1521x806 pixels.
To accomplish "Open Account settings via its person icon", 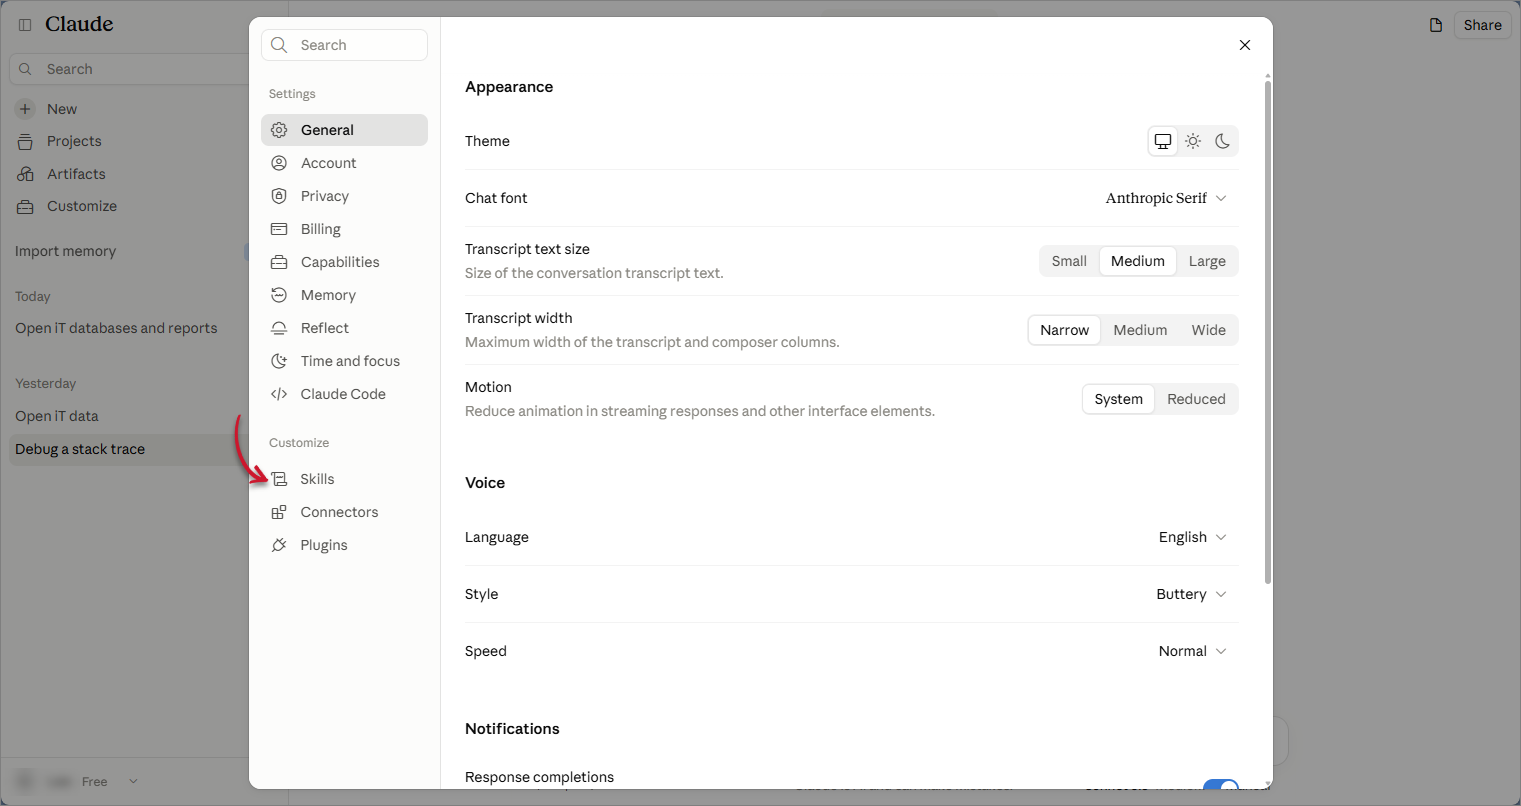I will tap(279, 163).
